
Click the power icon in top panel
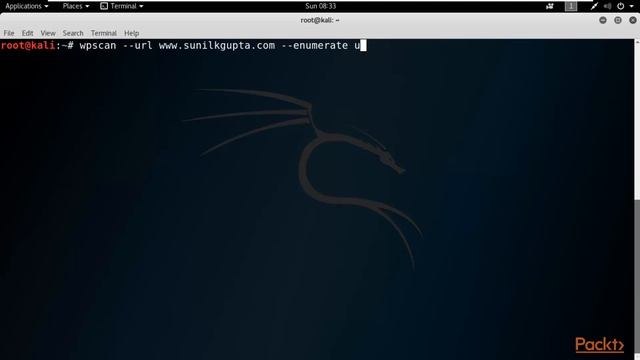(x=620, y=6)
